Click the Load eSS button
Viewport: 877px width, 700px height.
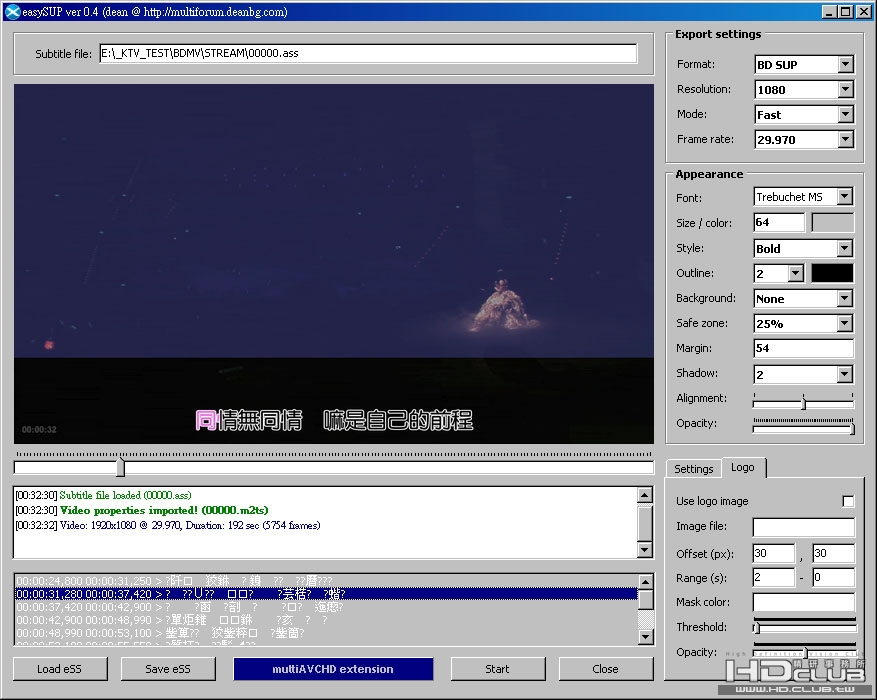pyautogui.click(x=60, y=669)
